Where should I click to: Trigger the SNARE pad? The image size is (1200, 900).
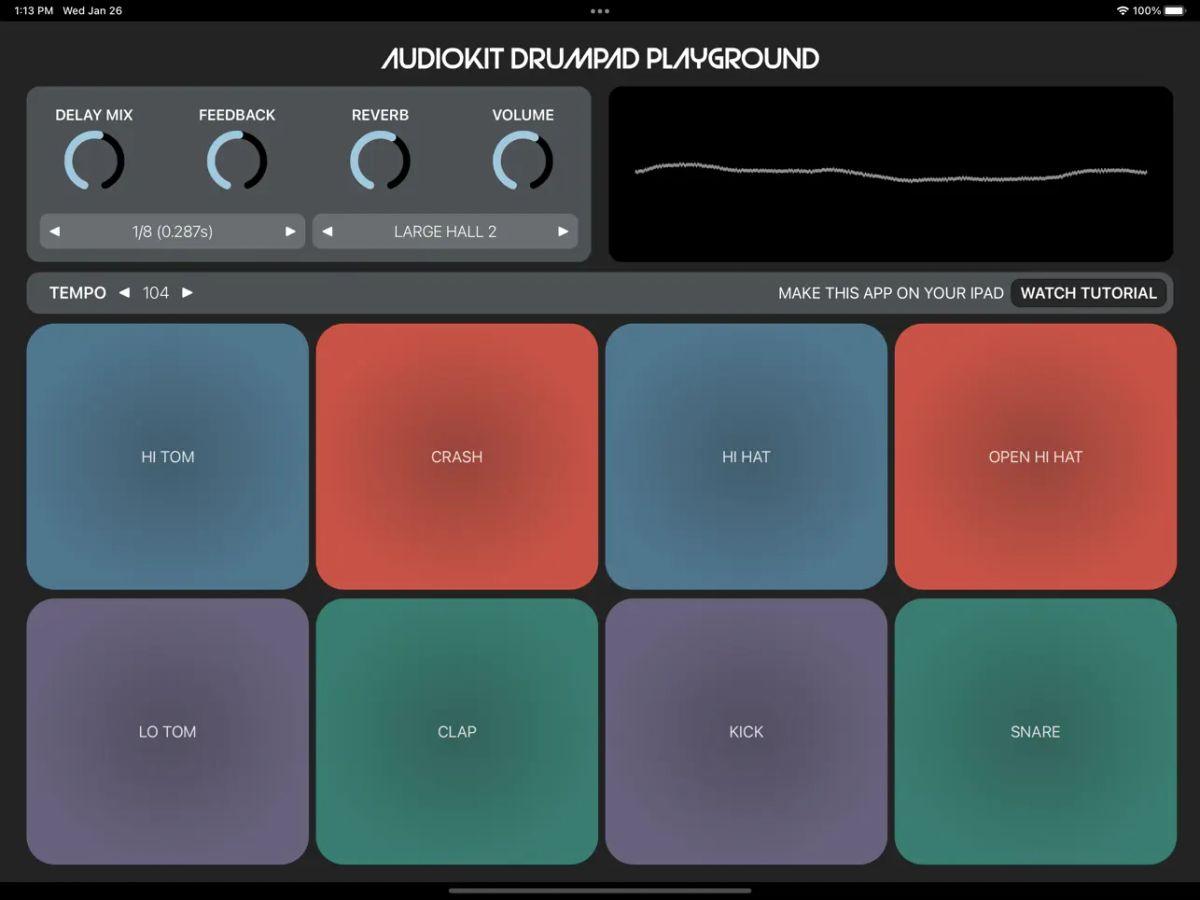click(x=1035, y=731)
